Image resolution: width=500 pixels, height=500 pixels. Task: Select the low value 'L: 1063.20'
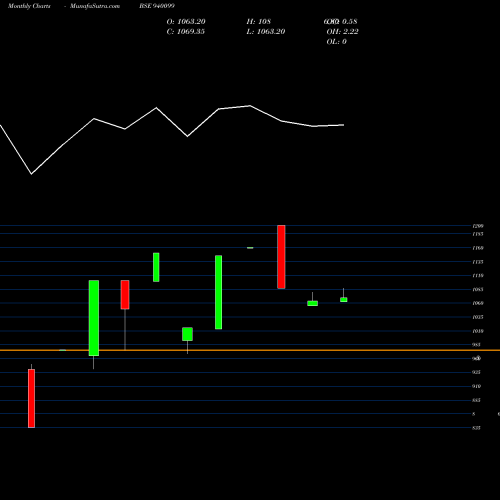point(266,32)
